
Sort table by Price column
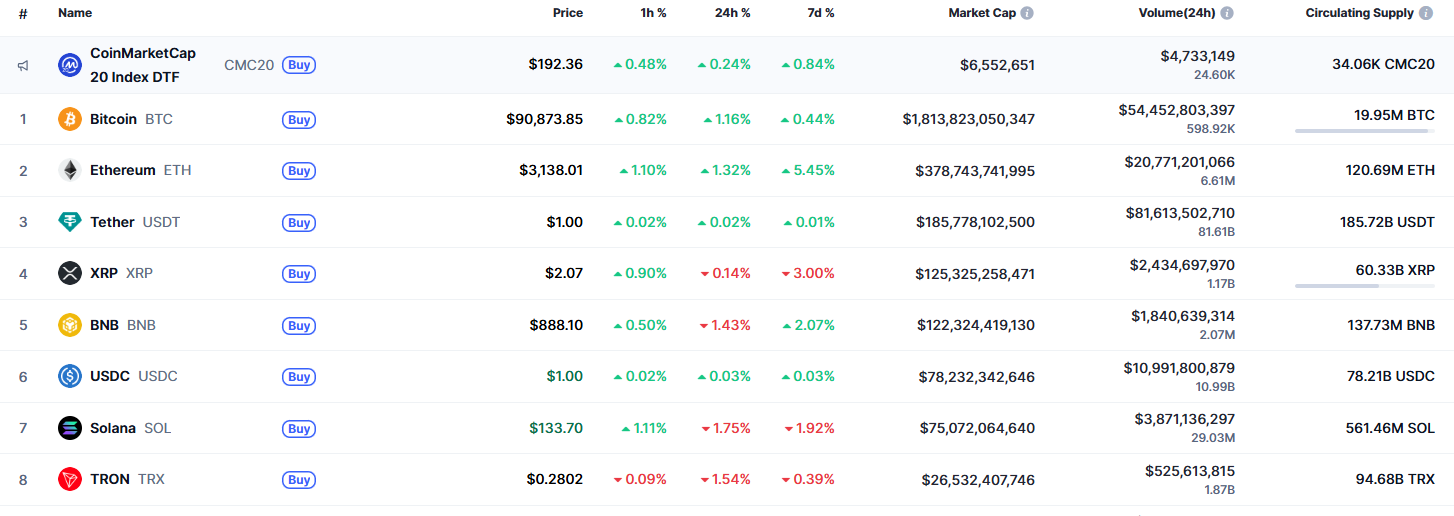click(567, 13)
